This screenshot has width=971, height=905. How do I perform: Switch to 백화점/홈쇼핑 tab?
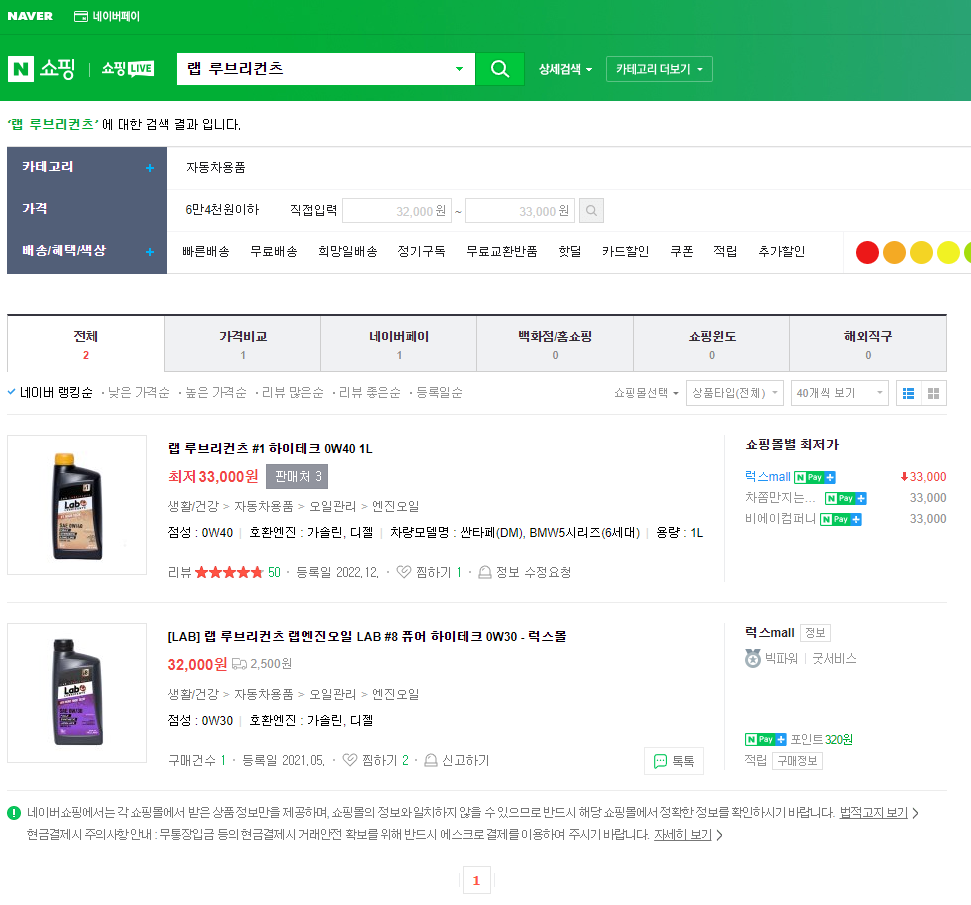555,344
